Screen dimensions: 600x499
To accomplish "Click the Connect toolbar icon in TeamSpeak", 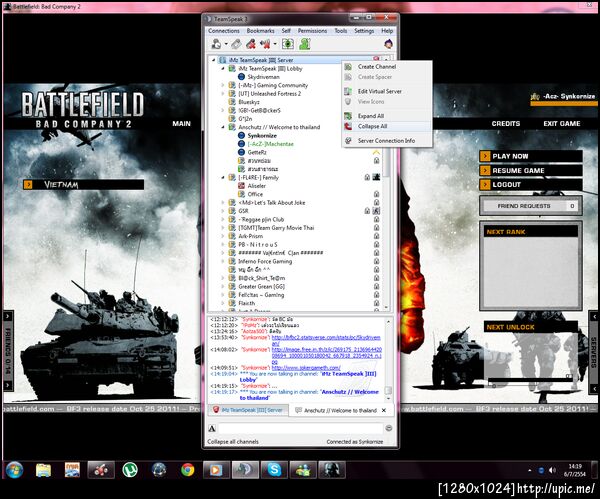I will click(216, 44).
